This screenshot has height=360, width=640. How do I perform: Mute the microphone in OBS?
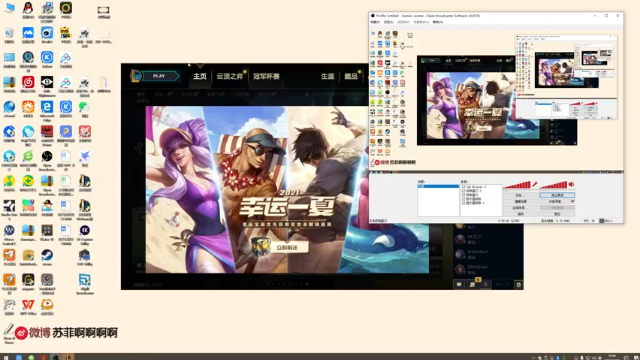535,184
